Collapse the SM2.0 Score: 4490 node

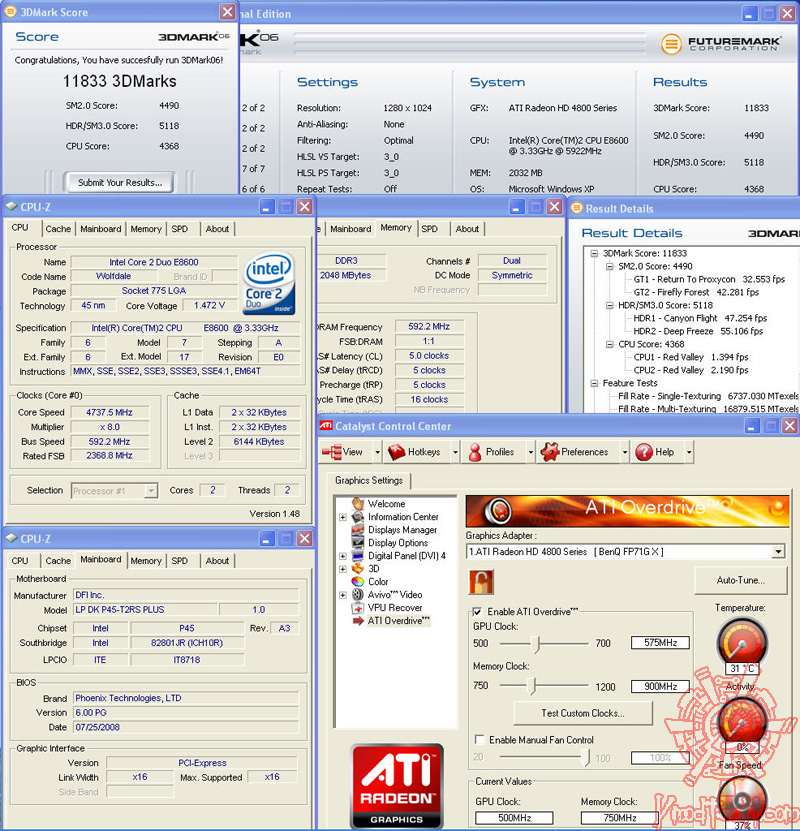tap(610, 266)
